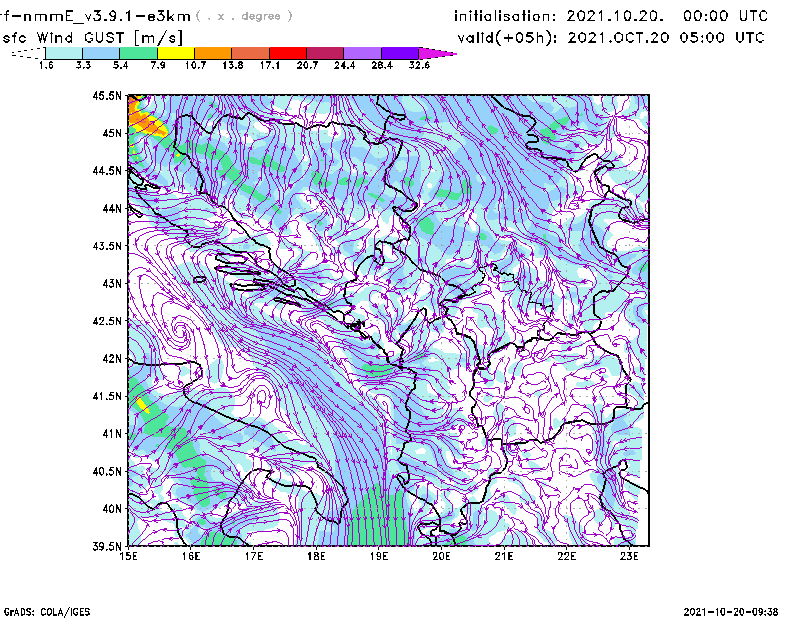
Task: Click the legend value 7.9
Action: (158, 65)
